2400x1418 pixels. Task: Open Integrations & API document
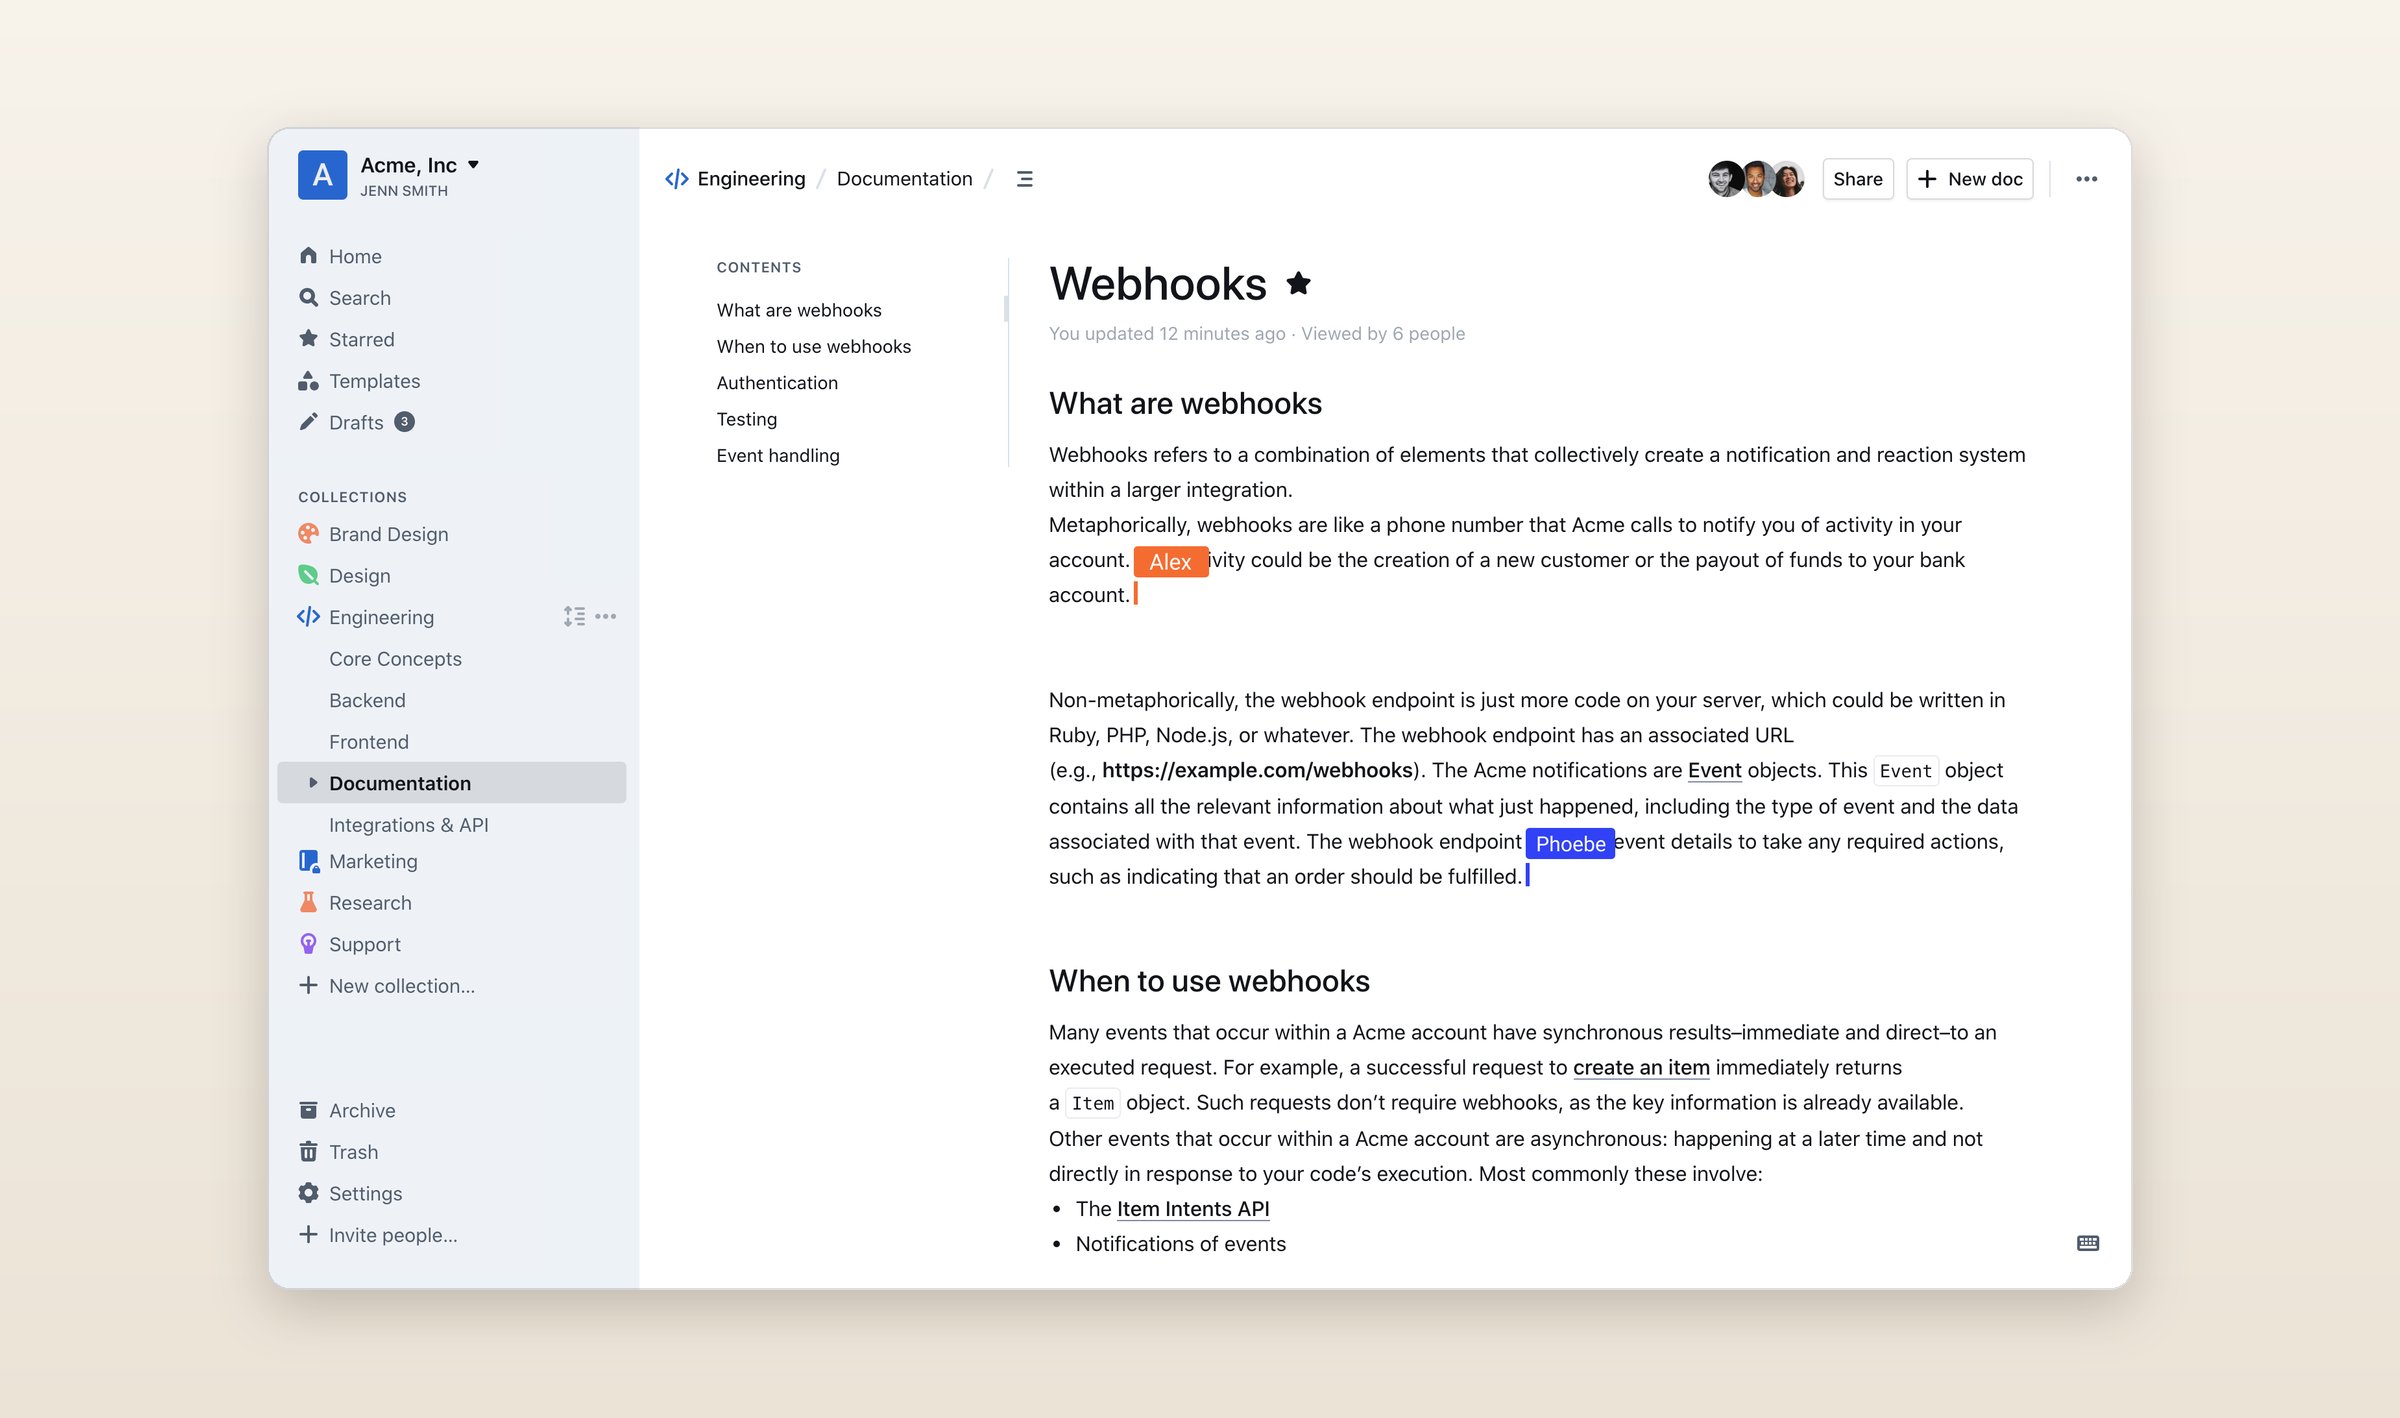(x=408, y=824)
